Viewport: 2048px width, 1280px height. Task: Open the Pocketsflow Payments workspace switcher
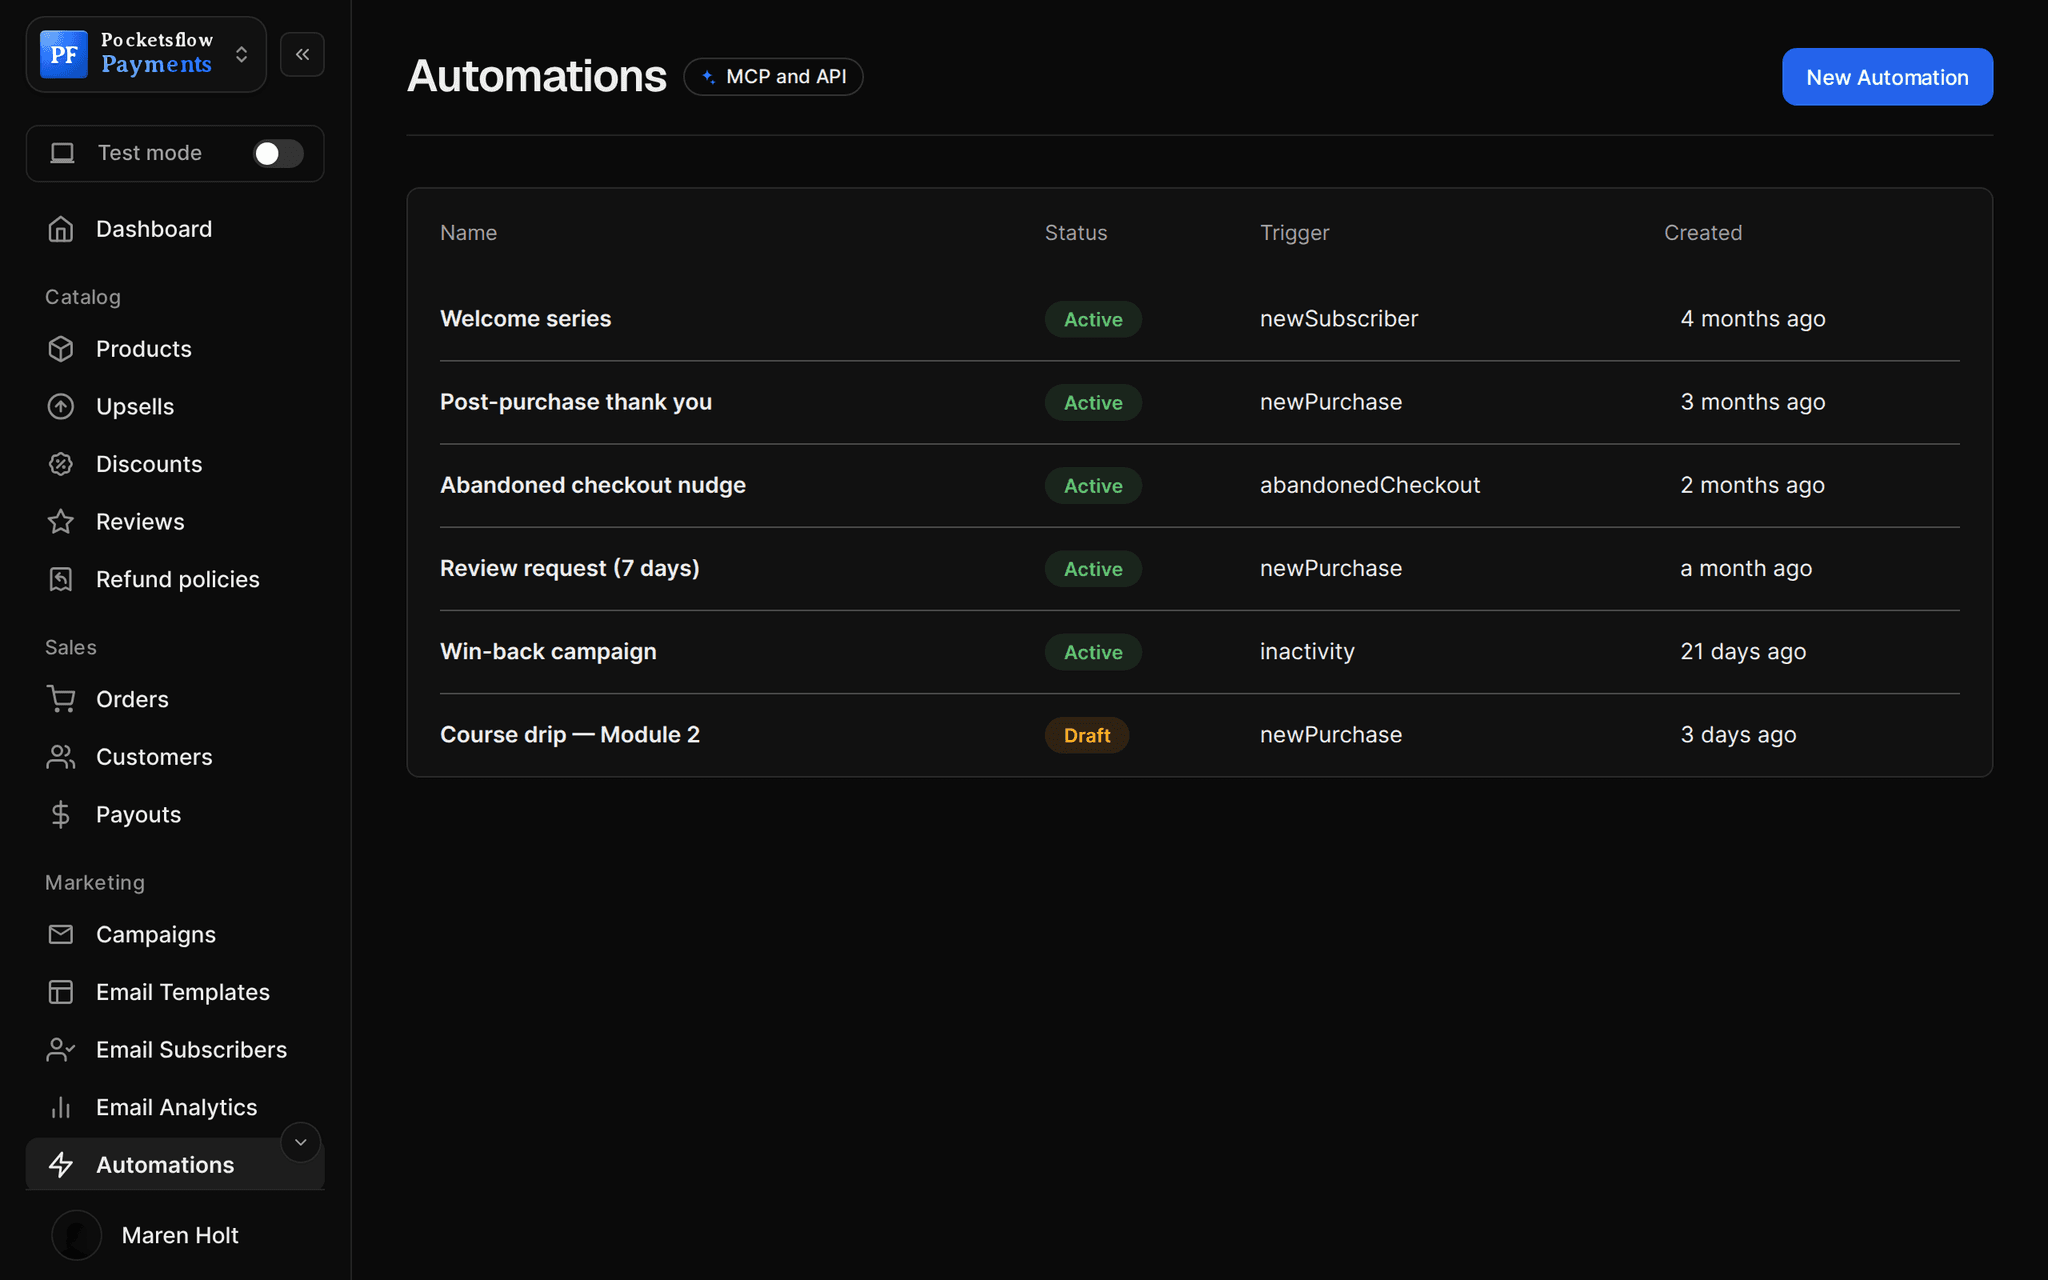pyautogui.click(x=146, y=54)
